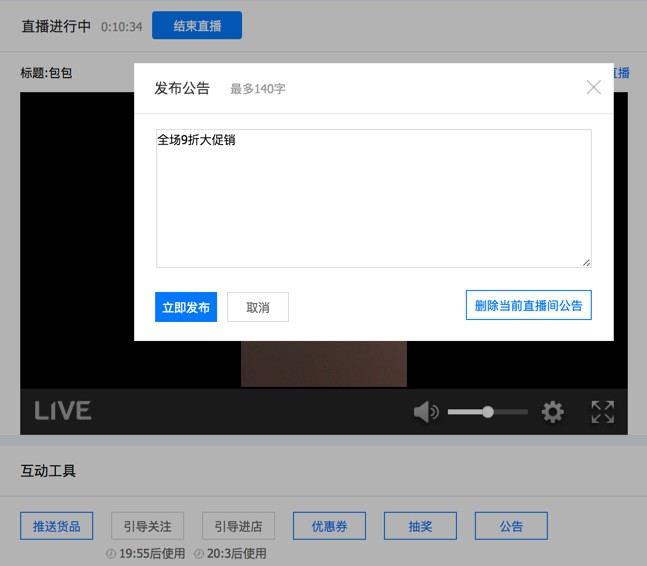Click 删除当前直播间公告 button
Viewport: 647px width, 566px height.
pyautogui.click(x=528, y=305)
